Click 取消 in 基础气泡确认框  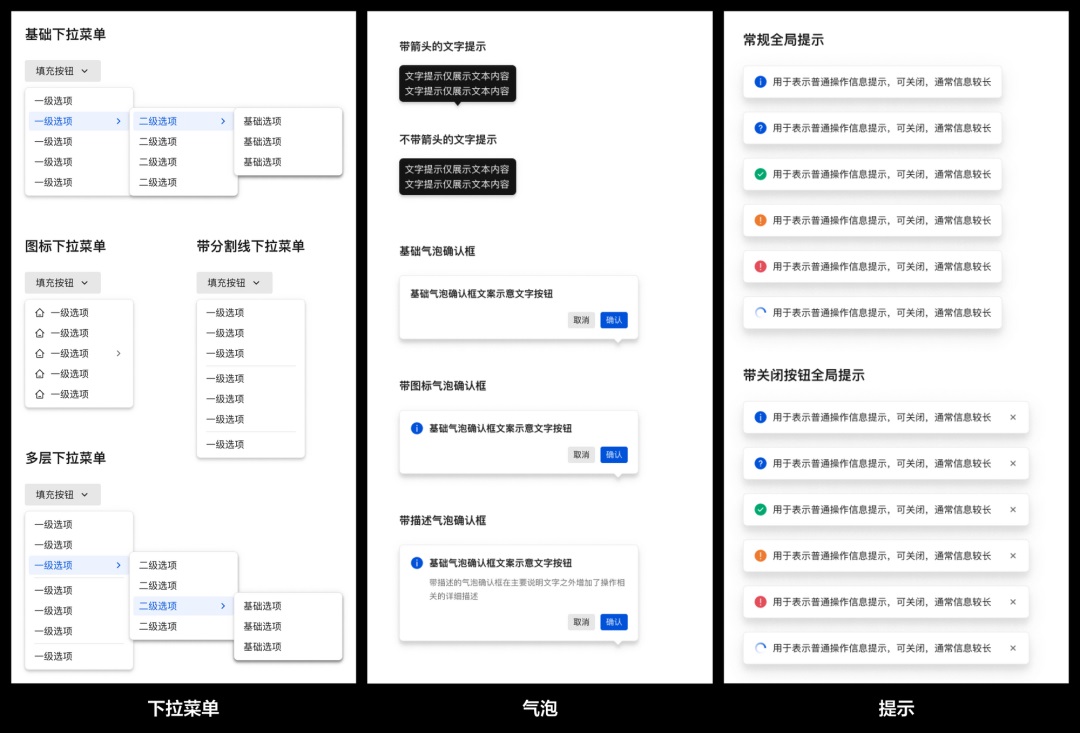click(x=581, y=320)
